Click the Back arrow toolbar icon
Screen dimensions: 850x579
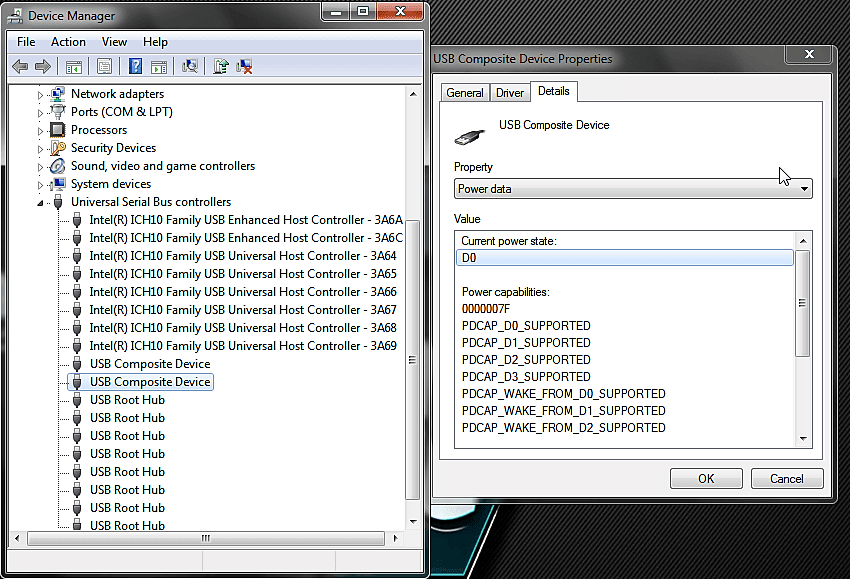(20, 67)
